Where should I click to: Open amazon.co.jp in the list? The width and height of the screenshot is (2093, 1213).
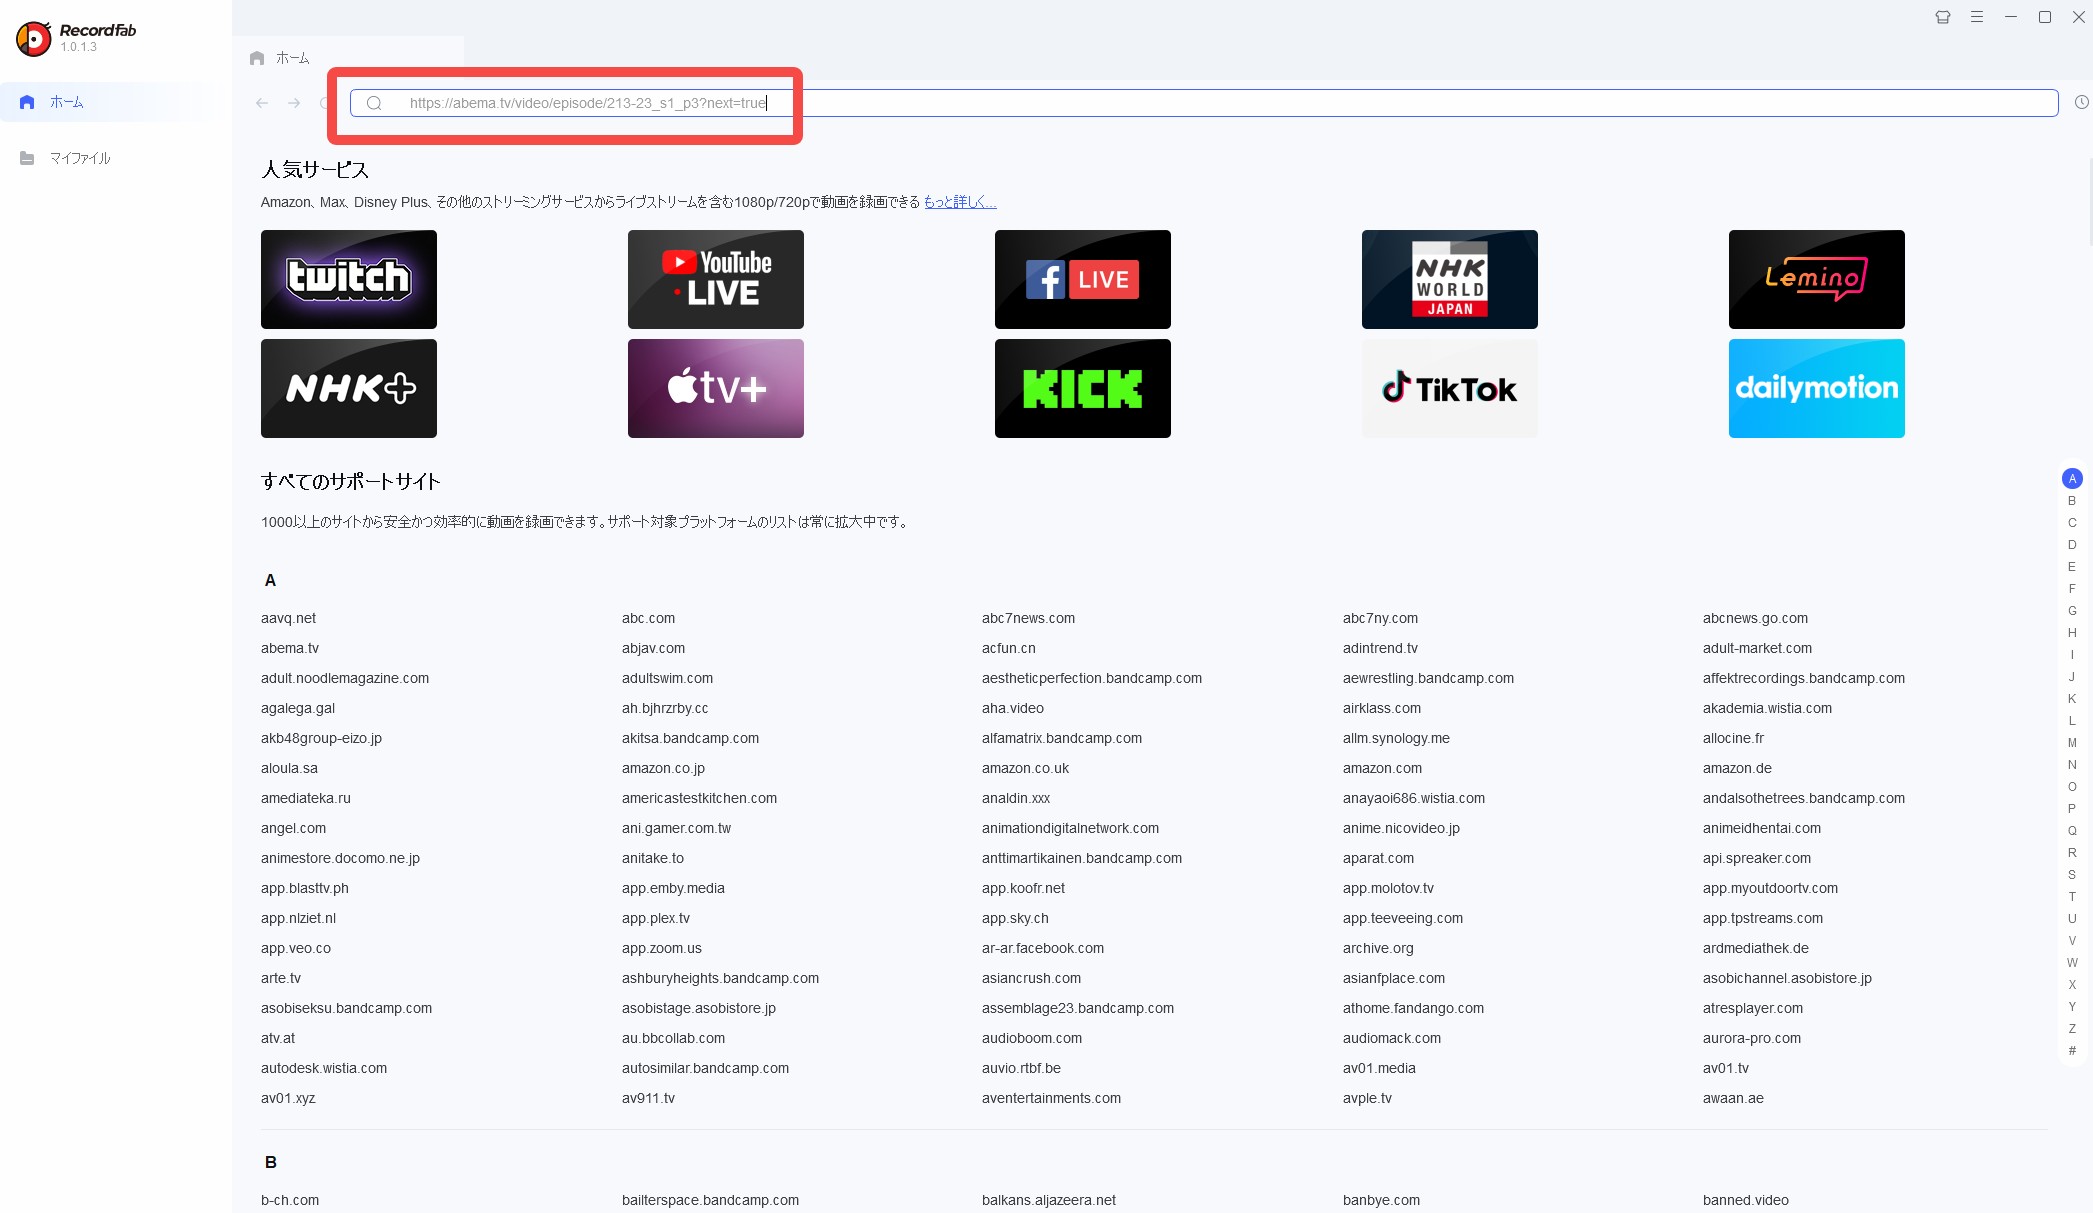[663, 768]
